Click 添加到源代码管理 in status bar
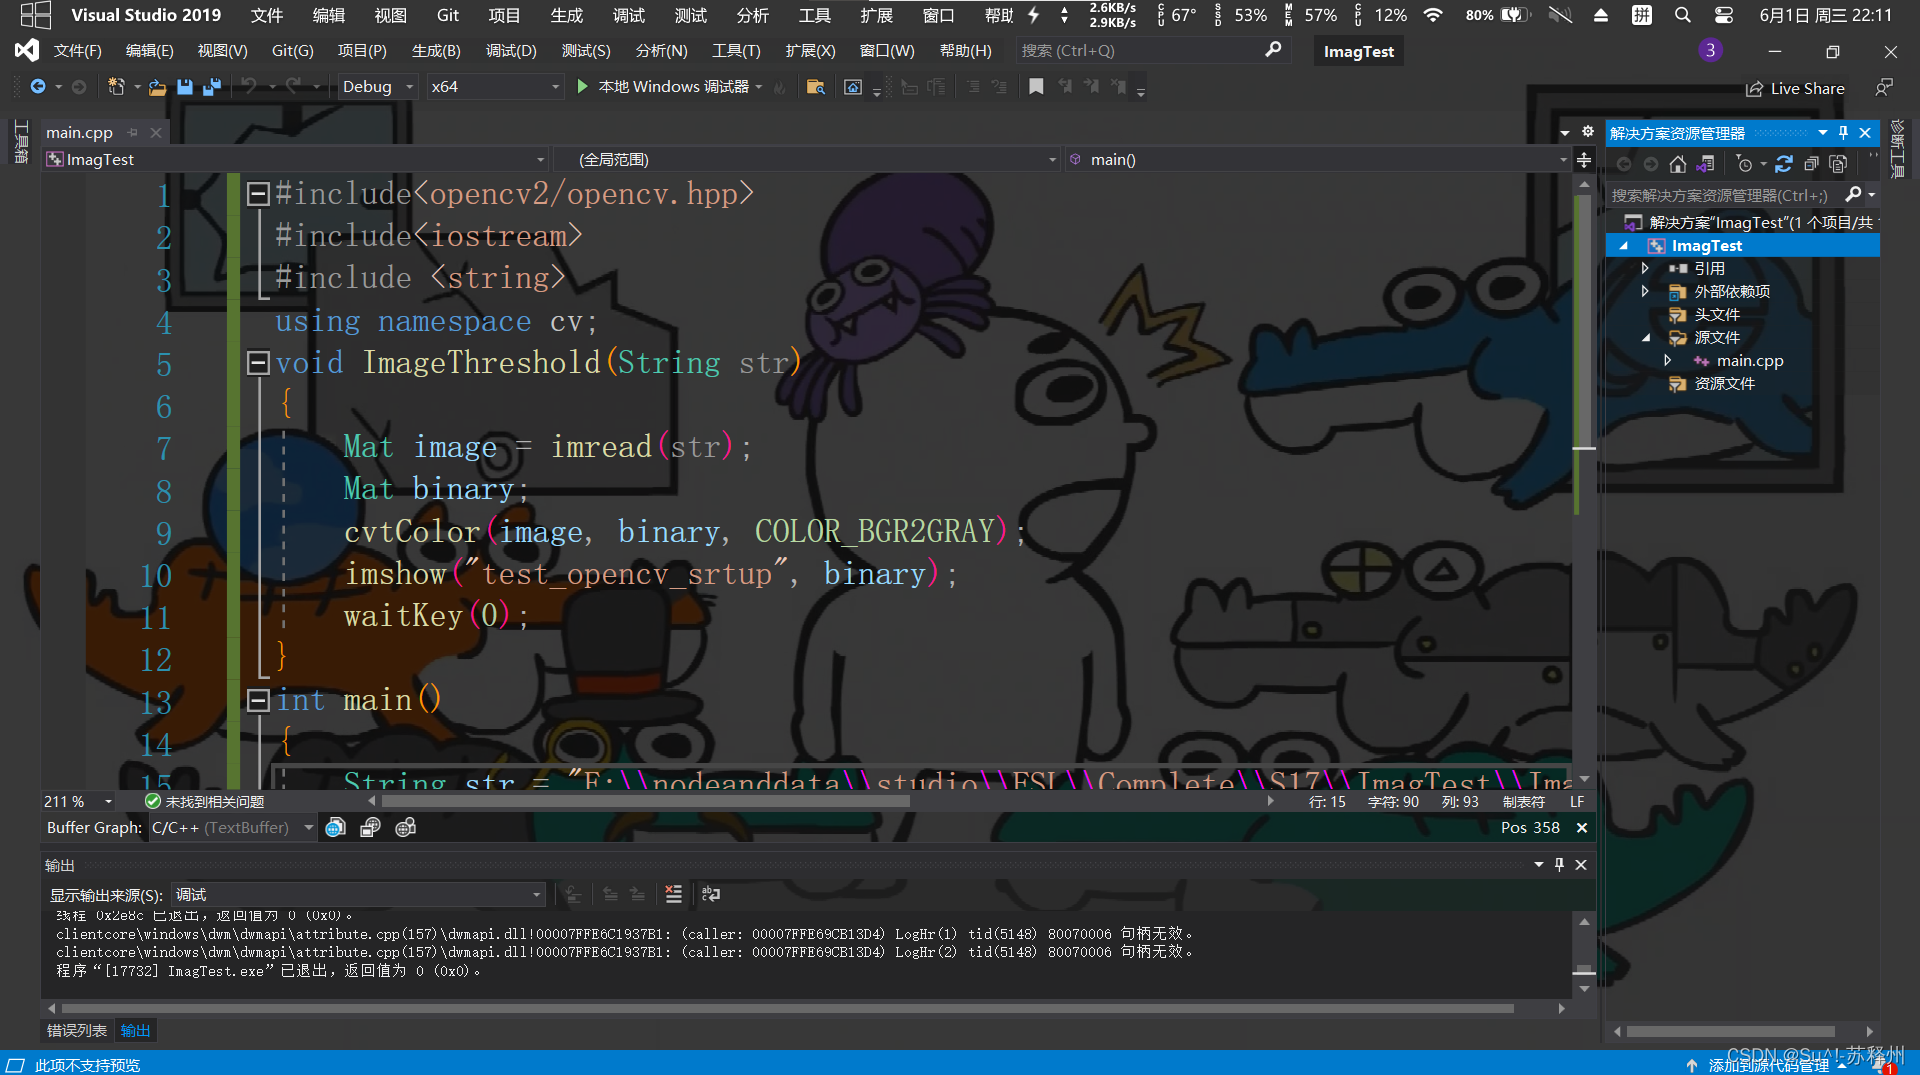The image size is (1920, 1075). point(1768,1065)
